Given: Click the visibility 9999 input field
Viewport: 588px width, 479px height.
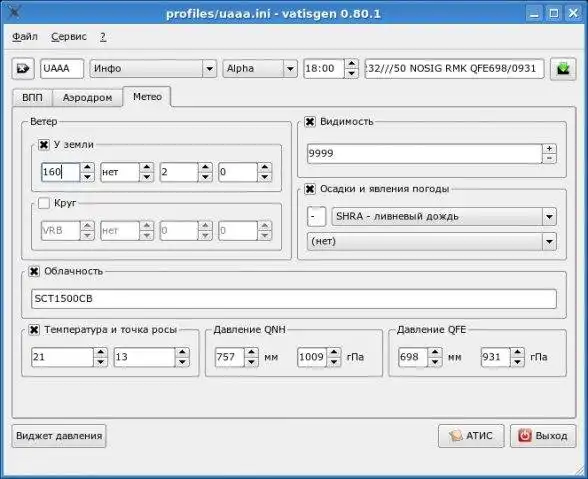Looking at the screenshot, I should [x=424, y=153].
